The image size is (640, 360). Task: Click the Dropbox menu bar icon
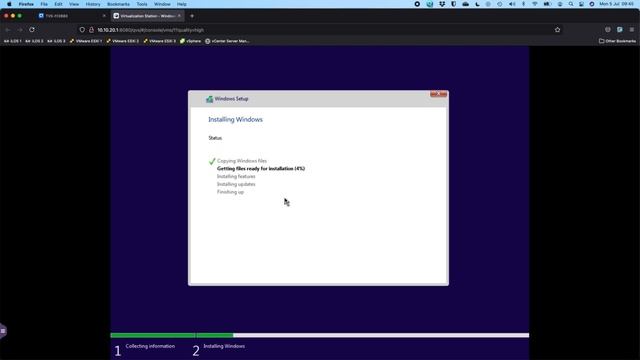tap(442, 4)
